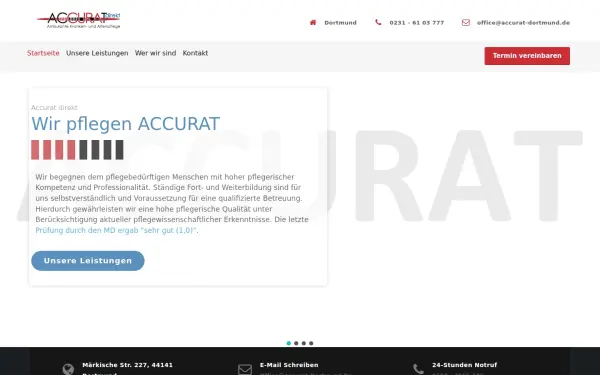This screenshot has width=600, height=375.
Task: Click the envelope icon next to office email
Action: point(466,23)
